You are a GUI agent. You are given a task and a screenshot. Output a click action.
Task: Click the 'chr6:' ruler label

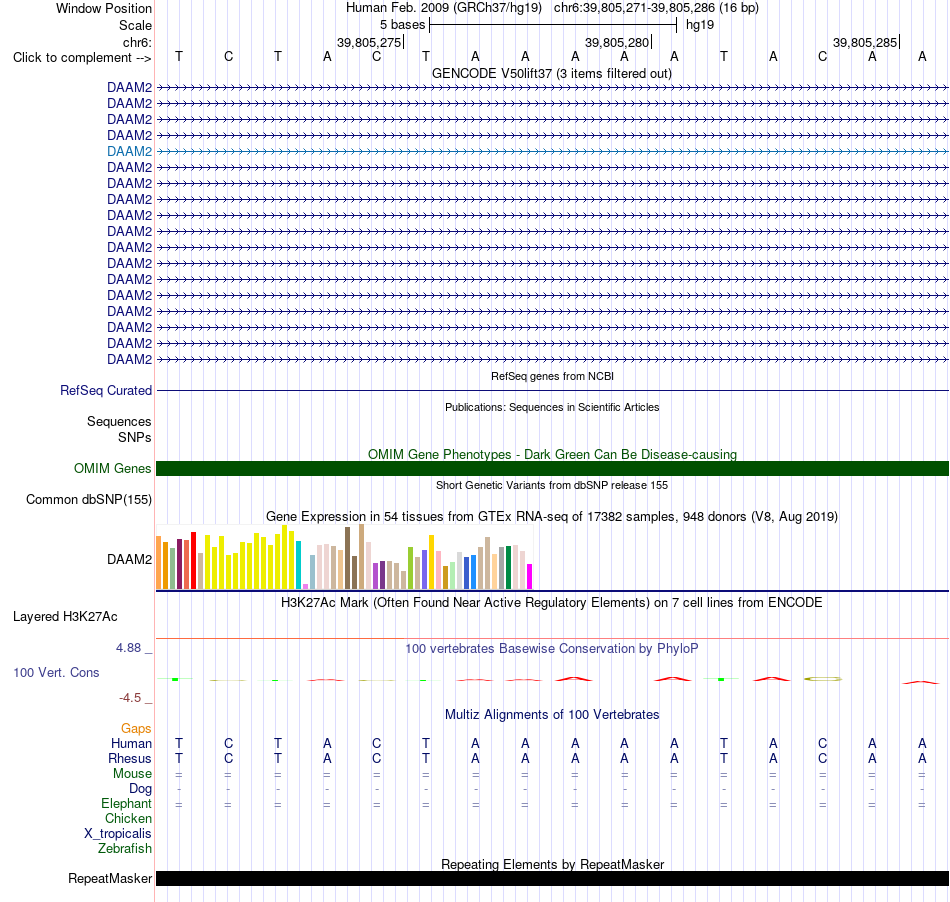[x=137, y=42]
